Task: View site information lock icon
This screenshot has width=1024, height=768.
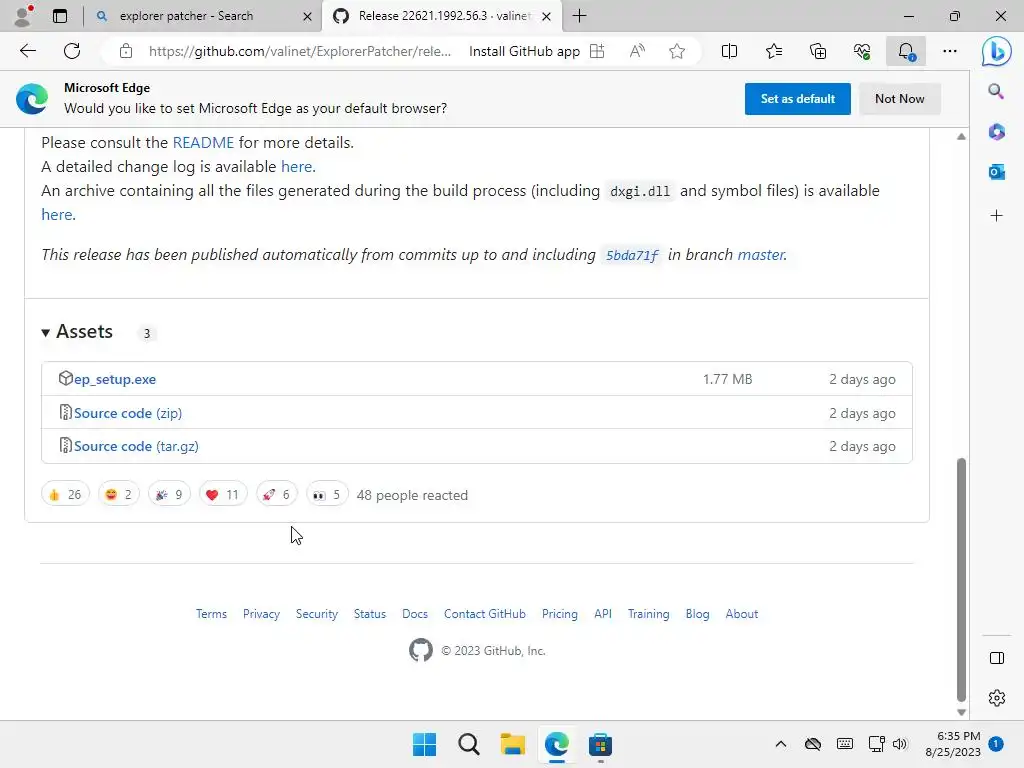Action: 126,51
